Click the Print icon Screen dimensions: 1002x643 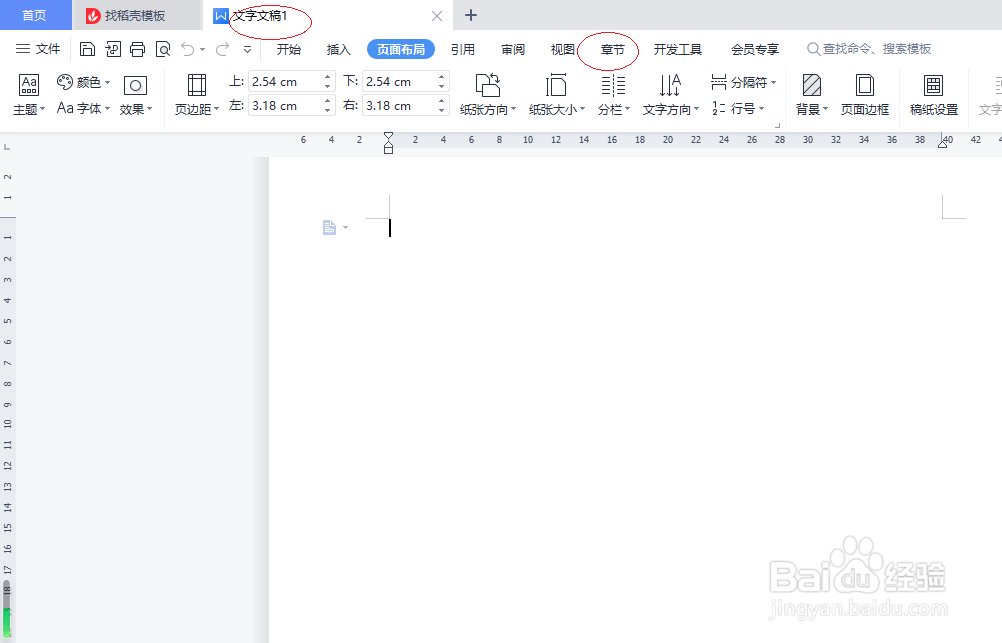[x=137, y=49]
